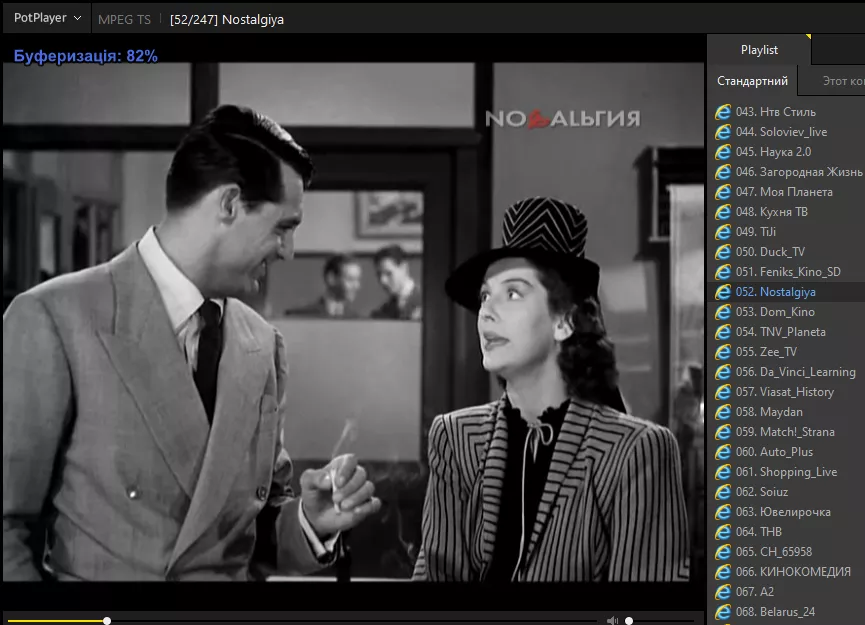Click the MPEG TS format label
Viewport: 865px width, 625px height.
click(x=124, y=20)
